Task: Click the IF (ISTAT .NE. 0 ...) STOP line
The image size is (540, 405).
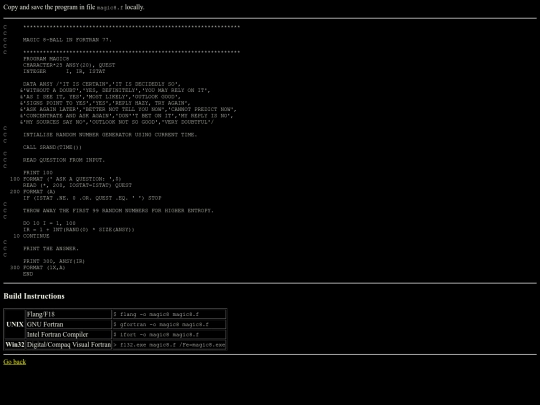Action: (x=92, y=198)
